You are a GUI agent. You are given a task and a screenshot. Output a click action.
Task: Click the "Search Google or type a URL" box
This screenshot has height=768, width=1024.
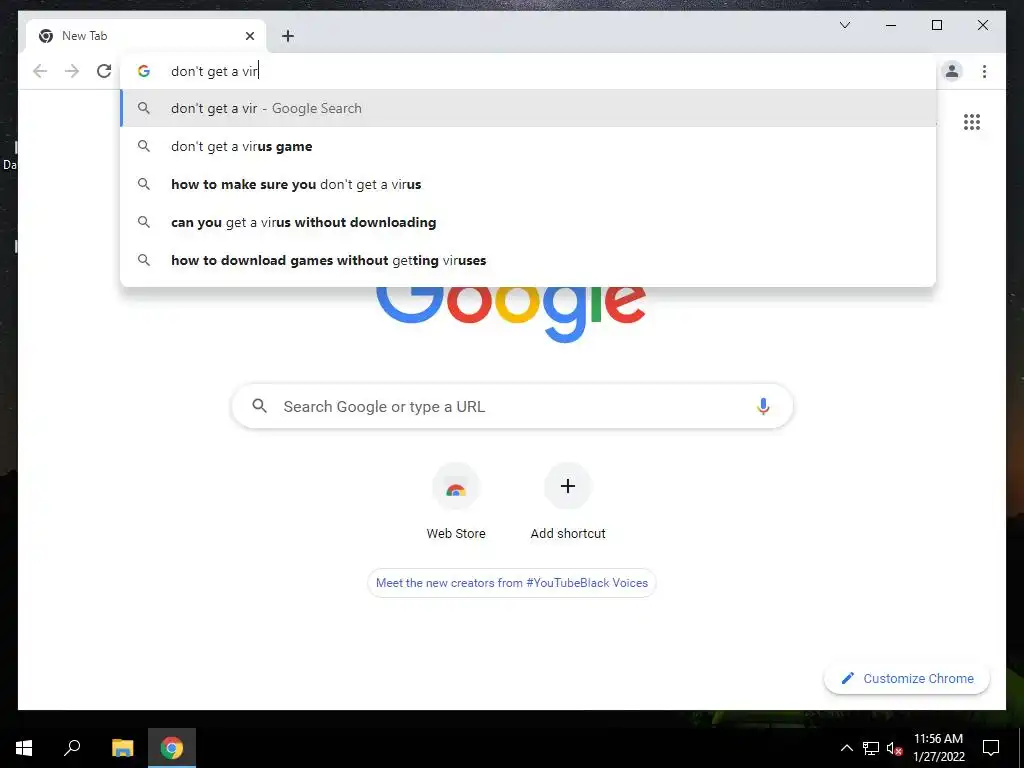tap(512, 406)
